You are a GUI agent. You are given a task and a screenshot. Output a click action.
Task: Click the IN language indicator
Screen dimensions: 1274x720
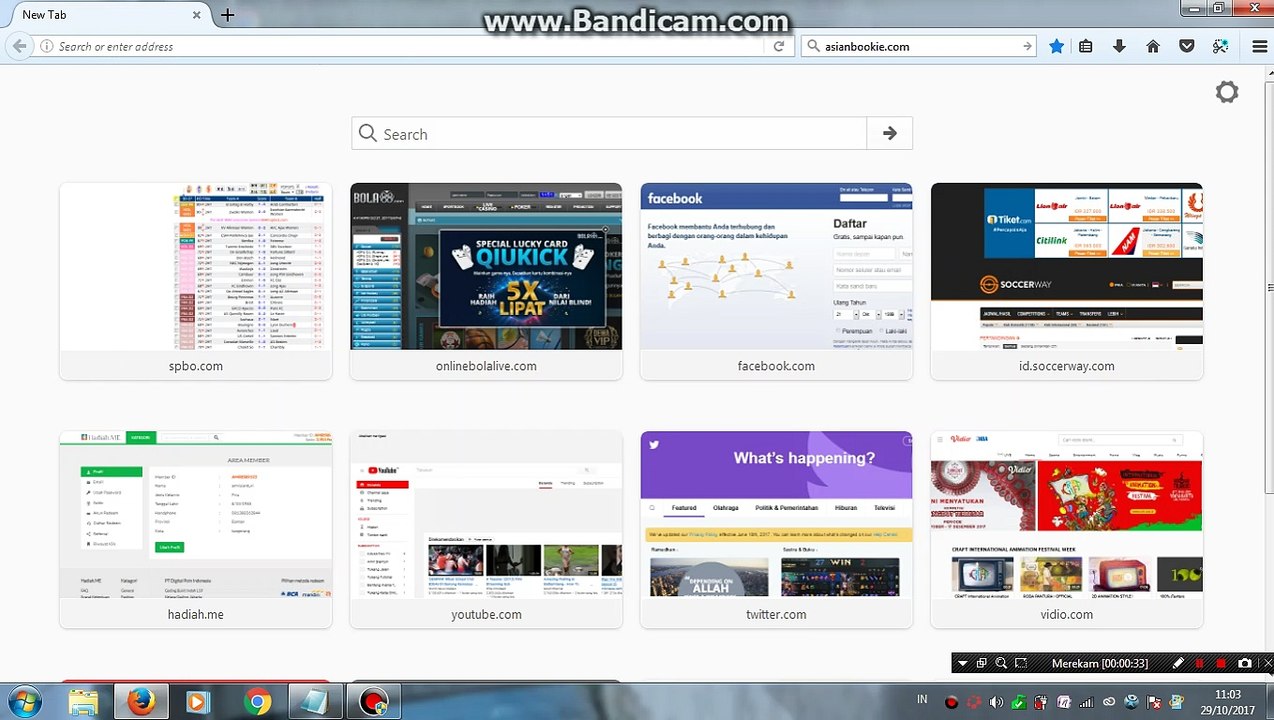(x=922, y=700)
